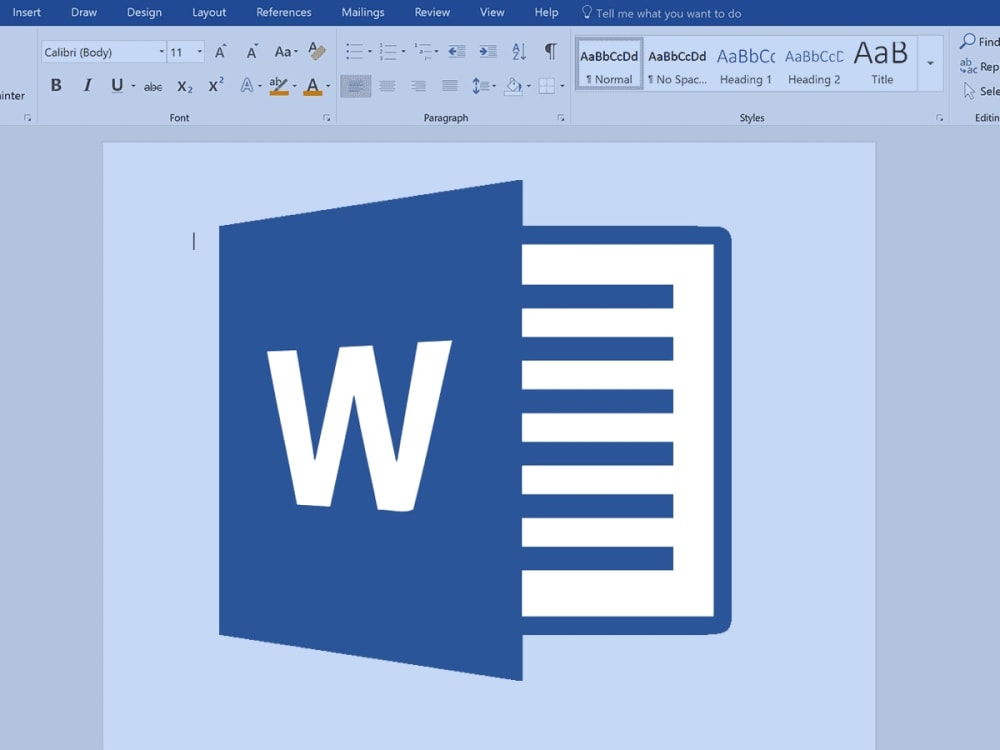Open Bullets library dropdown arrow

pyautogui.click(x=370, y=52)
